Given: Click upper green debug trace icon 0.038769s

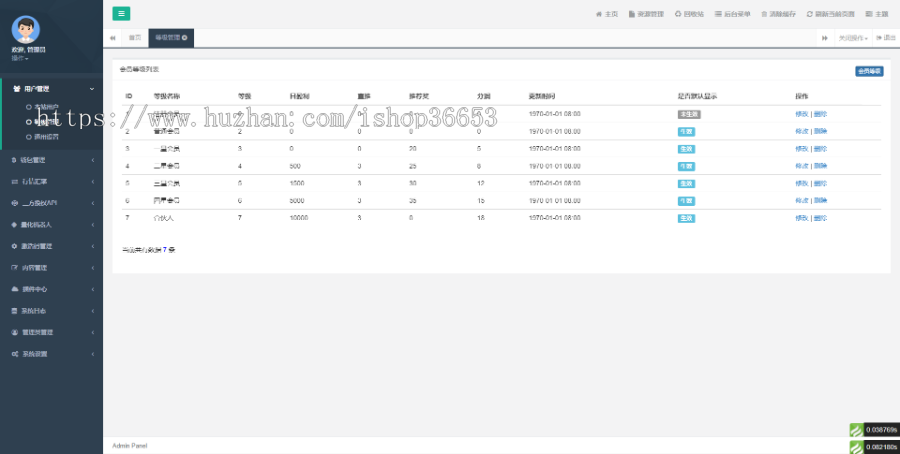Looking at the screenshot, I should coord(856,429).
